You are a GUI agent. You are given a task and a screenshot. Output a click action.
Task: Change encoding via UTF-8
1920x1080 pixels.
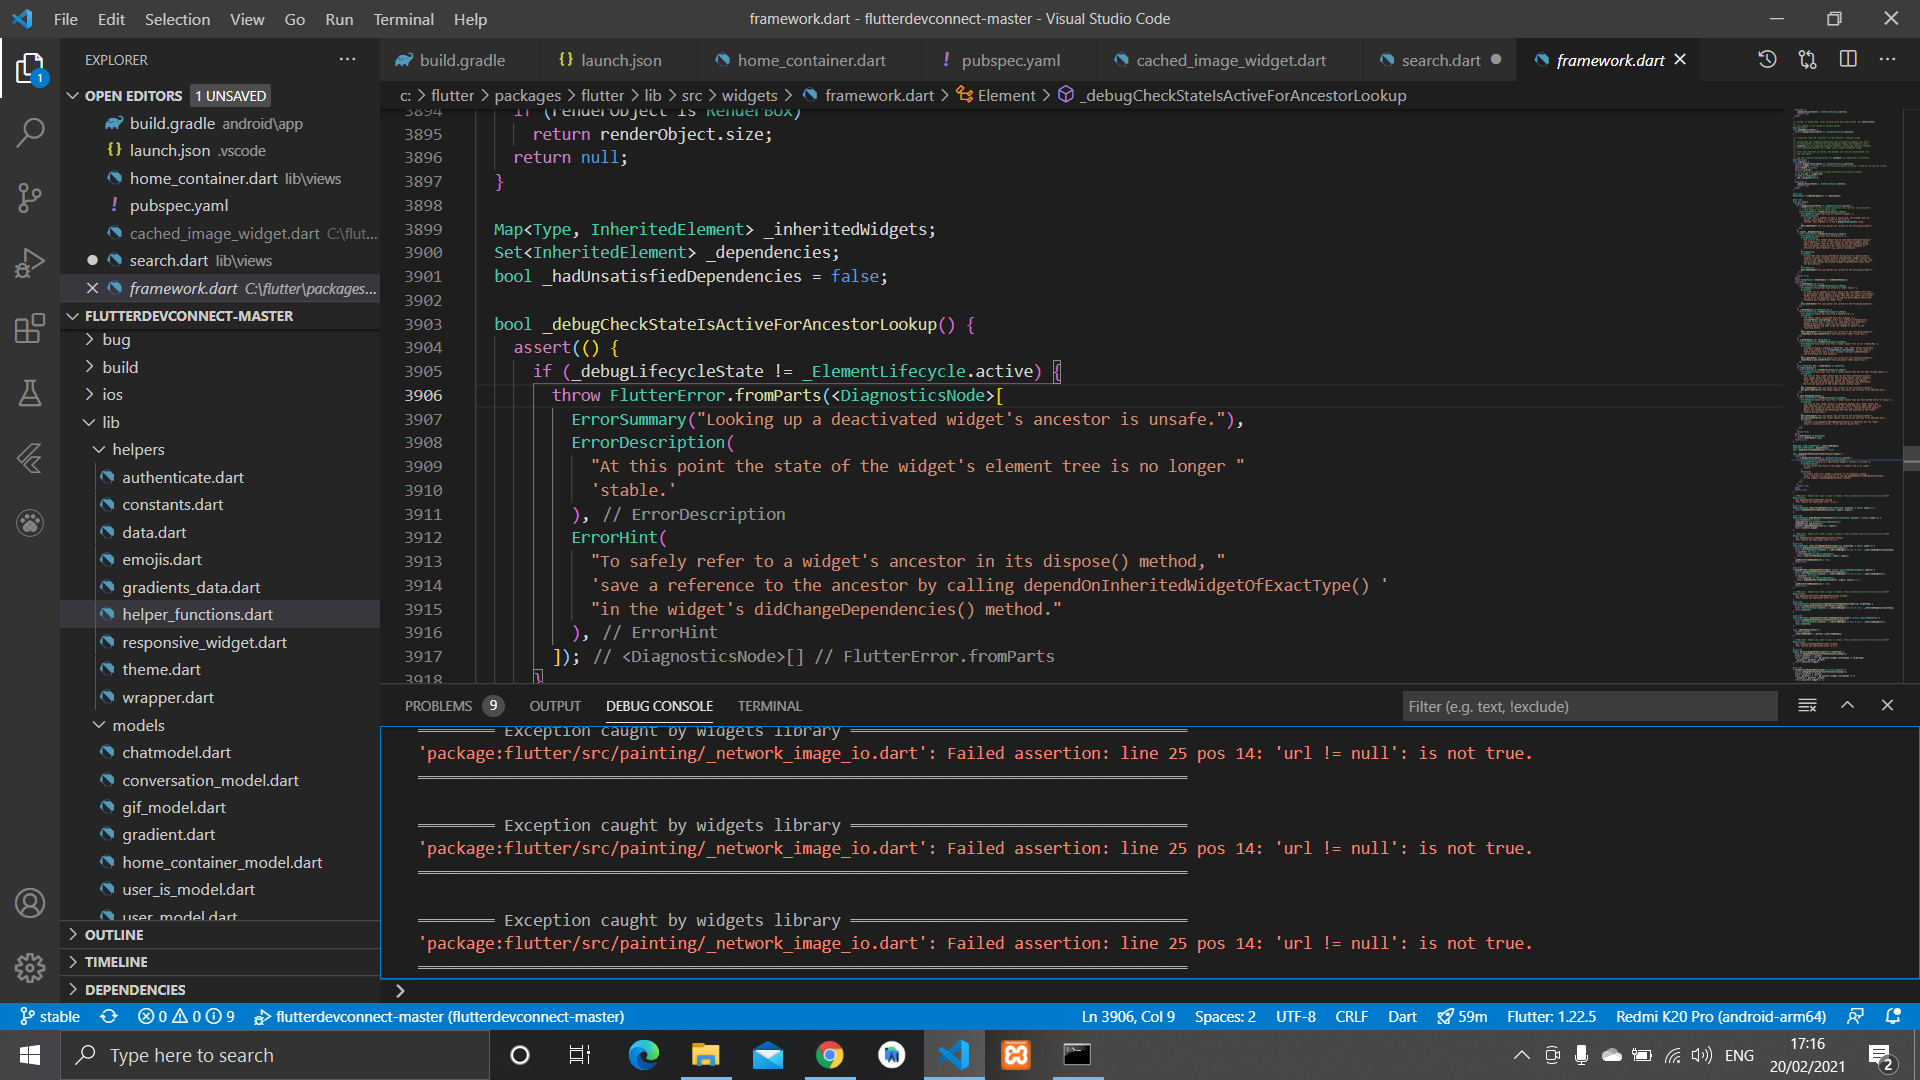click(x=1295, y=1016)
